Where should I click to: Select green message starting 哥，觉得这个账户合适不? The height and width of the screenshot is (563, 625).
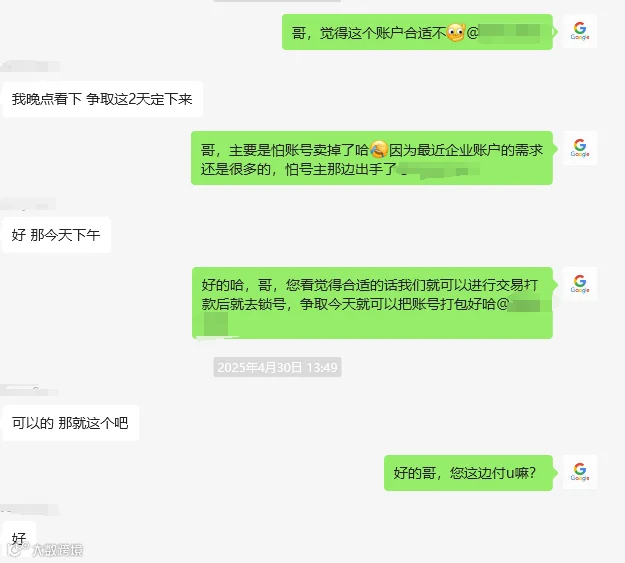[x=417, y=32]
